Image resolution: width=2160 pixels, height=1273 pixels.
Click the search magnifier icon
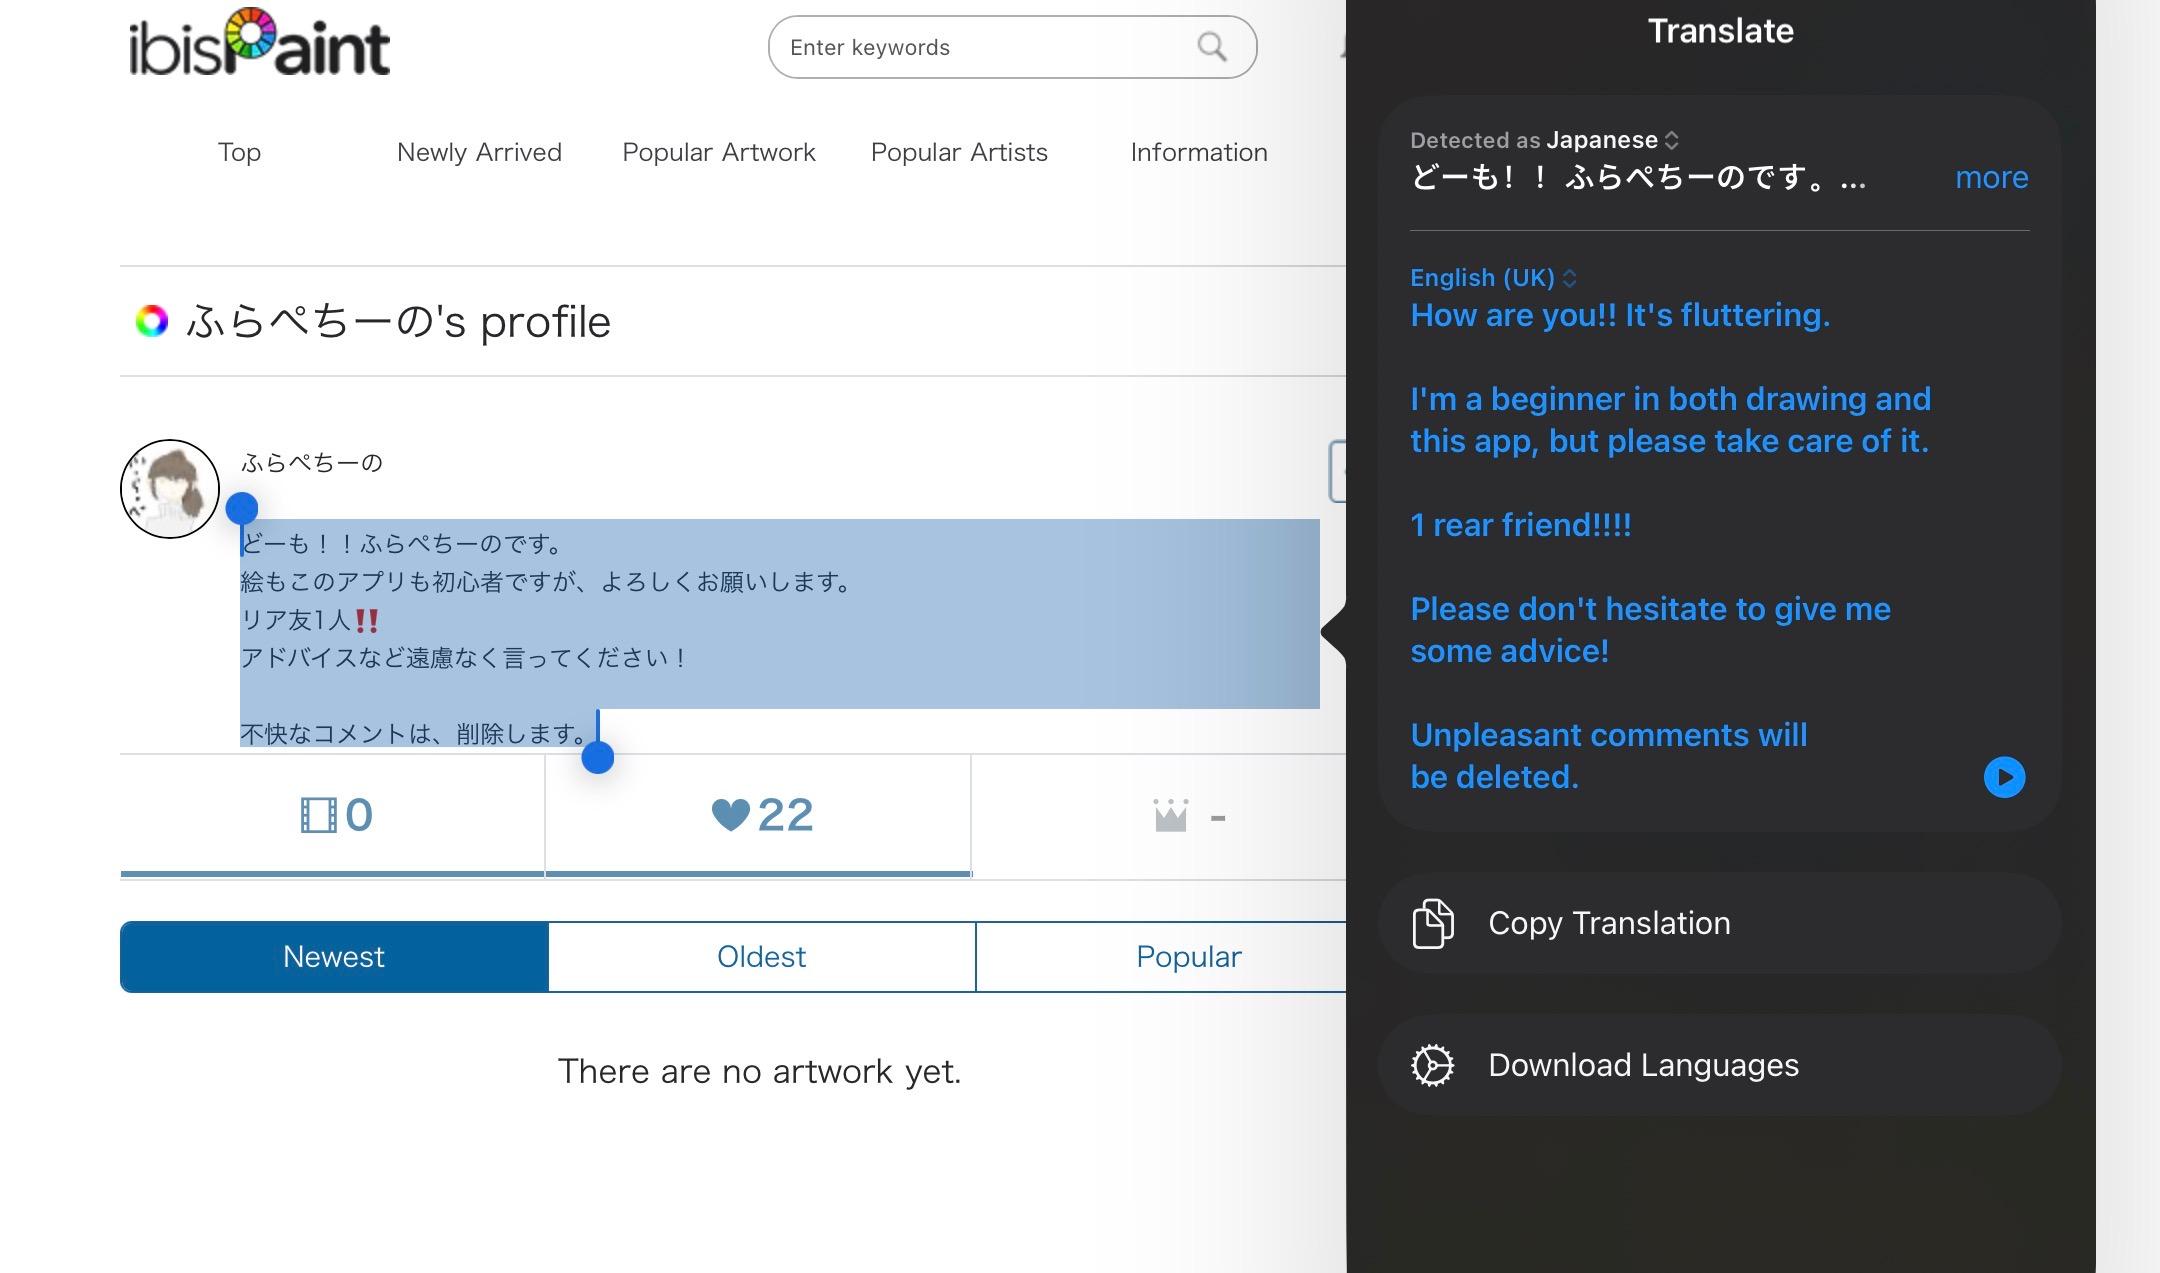(x=1211, y=47)
